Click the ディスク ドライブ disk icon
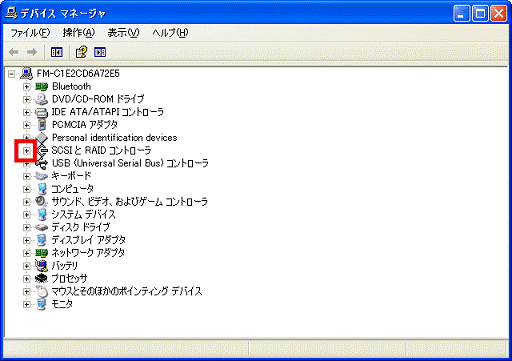Screen dimensions: 512x361 [42, 228]
